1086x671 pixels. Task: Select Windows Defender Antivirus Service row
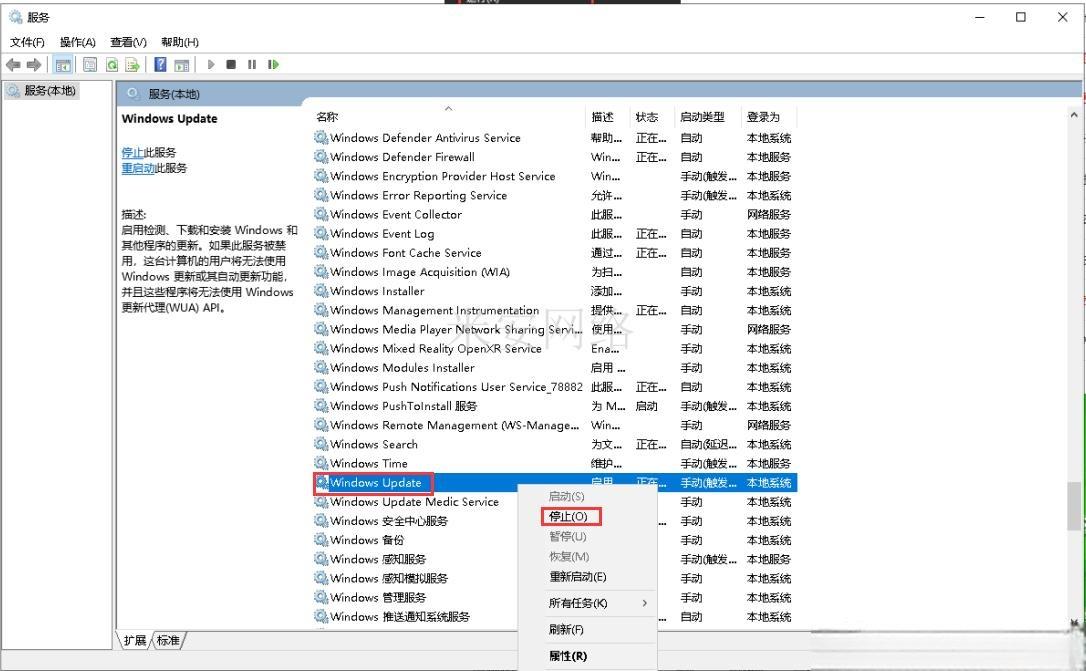pyautogui.click(x=555, y=138)
